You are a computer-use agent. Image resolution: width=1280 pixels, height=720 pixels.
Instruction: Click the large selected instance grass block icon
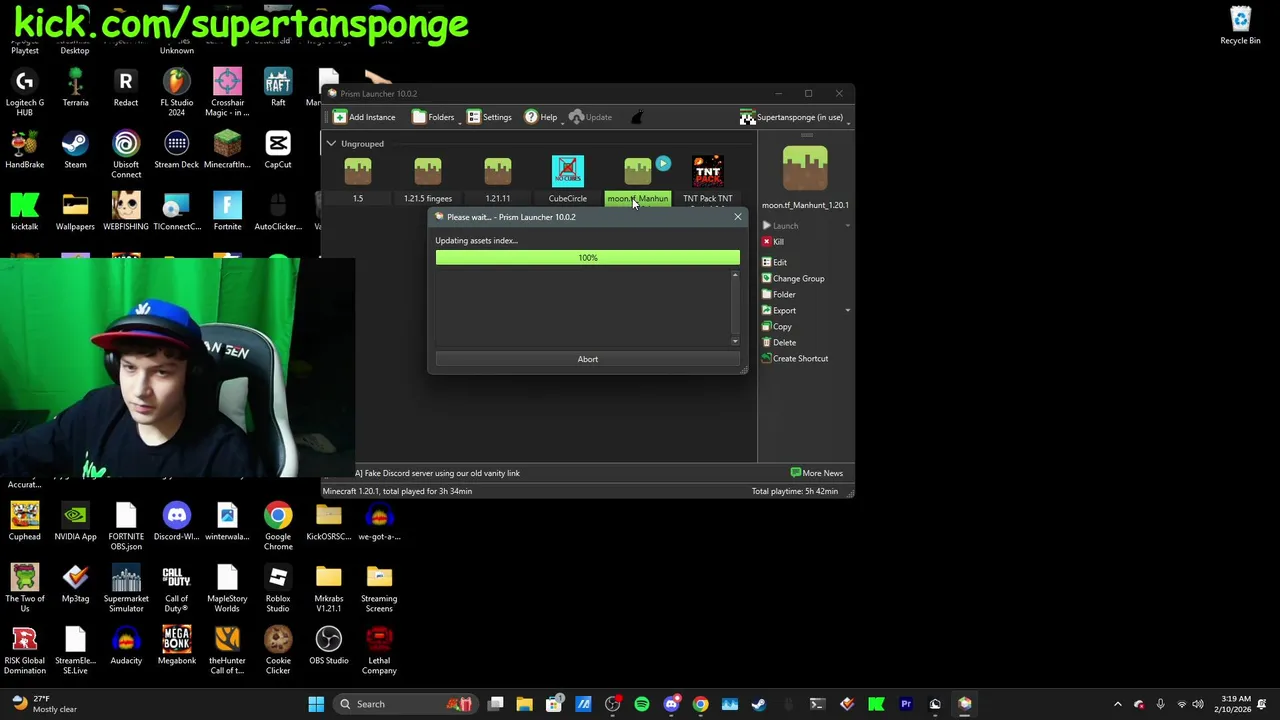(805, 168)
